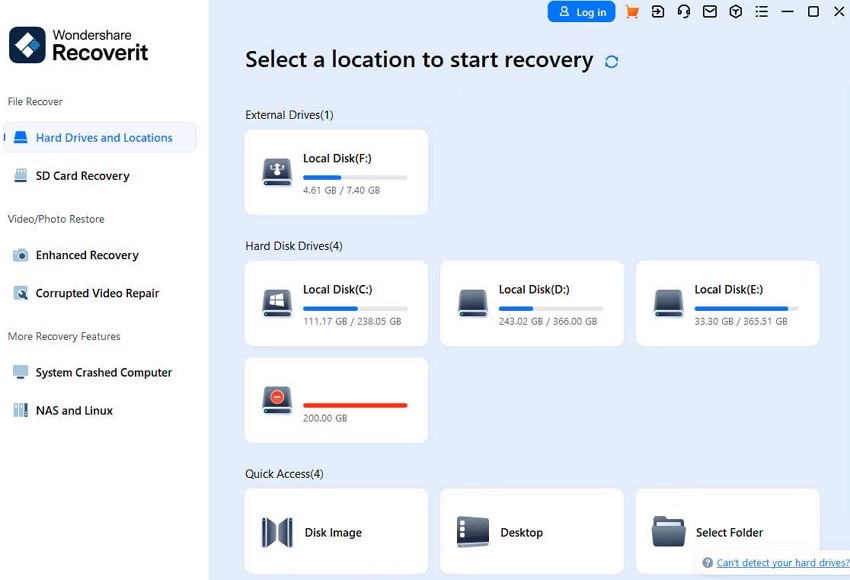The width and height of the screenshot is (850, 580).
Task: Open the Enhanced Recovery feature
Action: pos(87,255)
